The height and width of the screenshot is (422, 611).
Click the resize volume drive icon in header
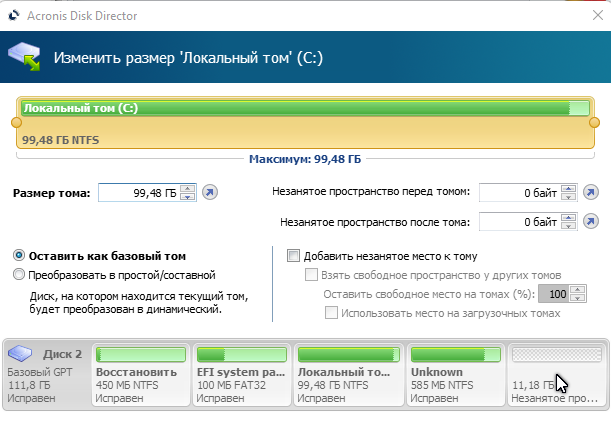pos(24,57)
